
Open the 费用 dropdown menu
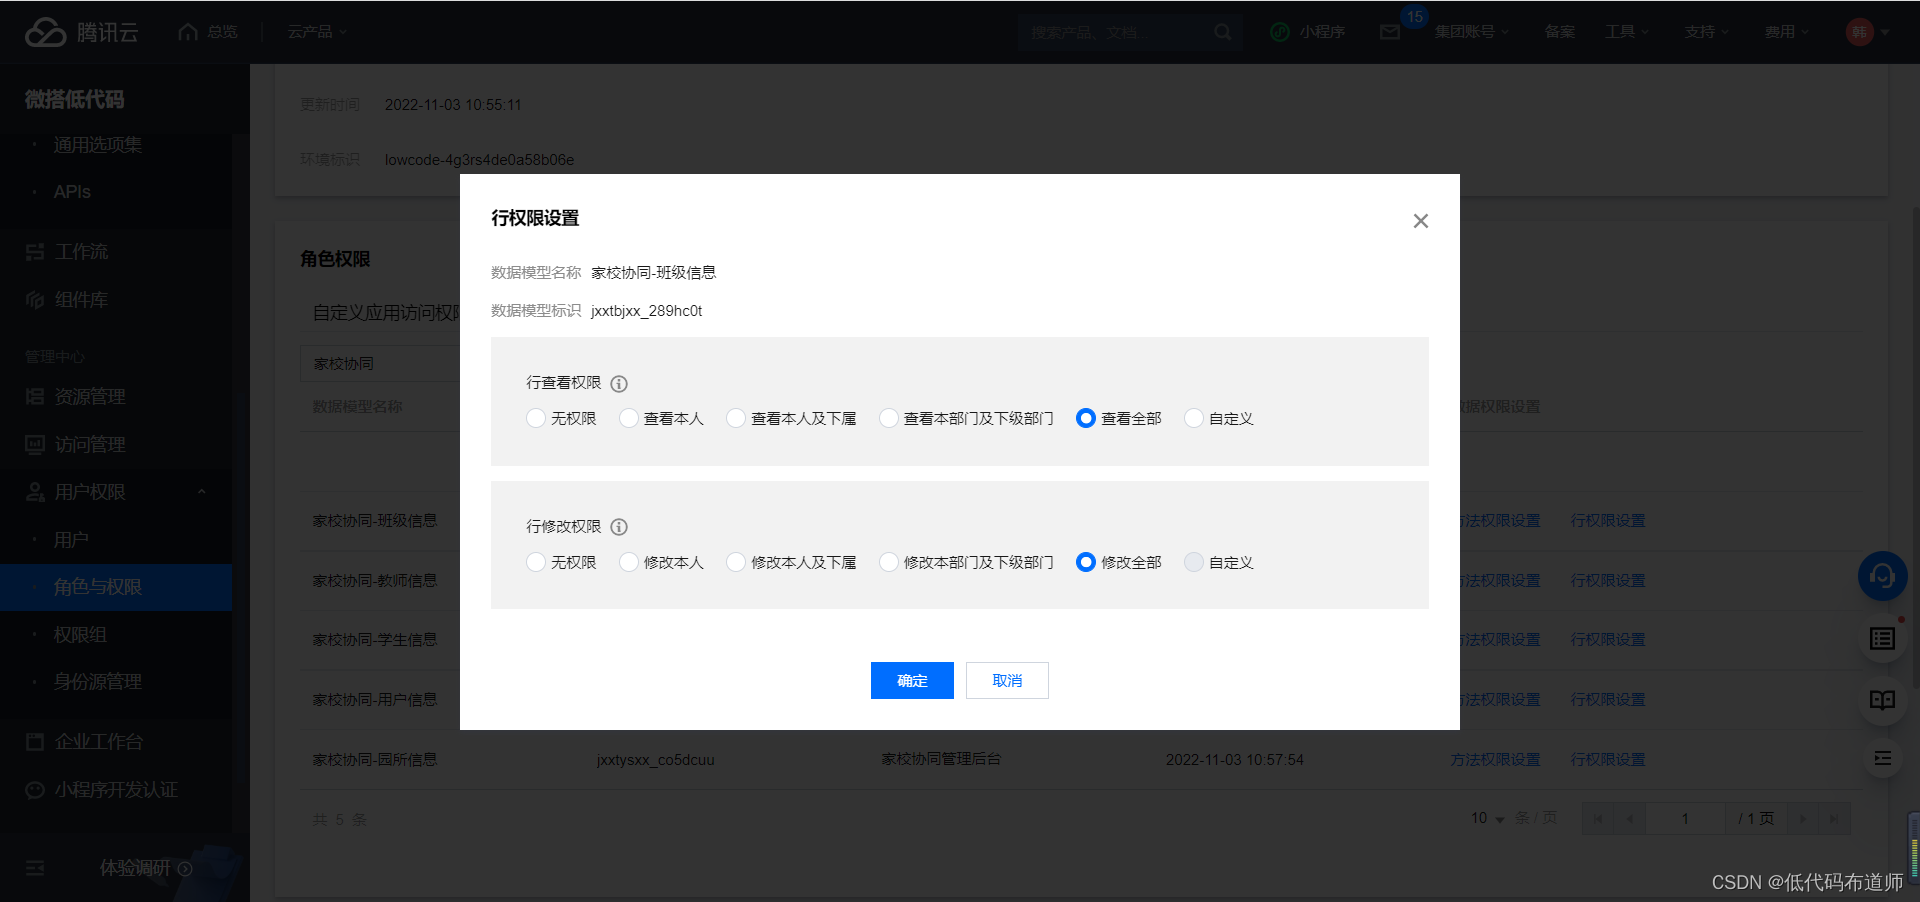pyautogui.click(x=1786, y=32)
